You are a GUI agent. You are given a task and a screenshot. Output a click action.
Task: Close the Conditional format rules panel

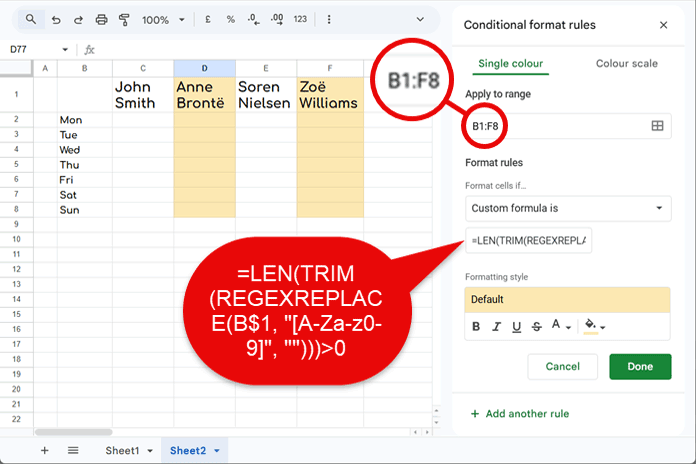(663, 25)
